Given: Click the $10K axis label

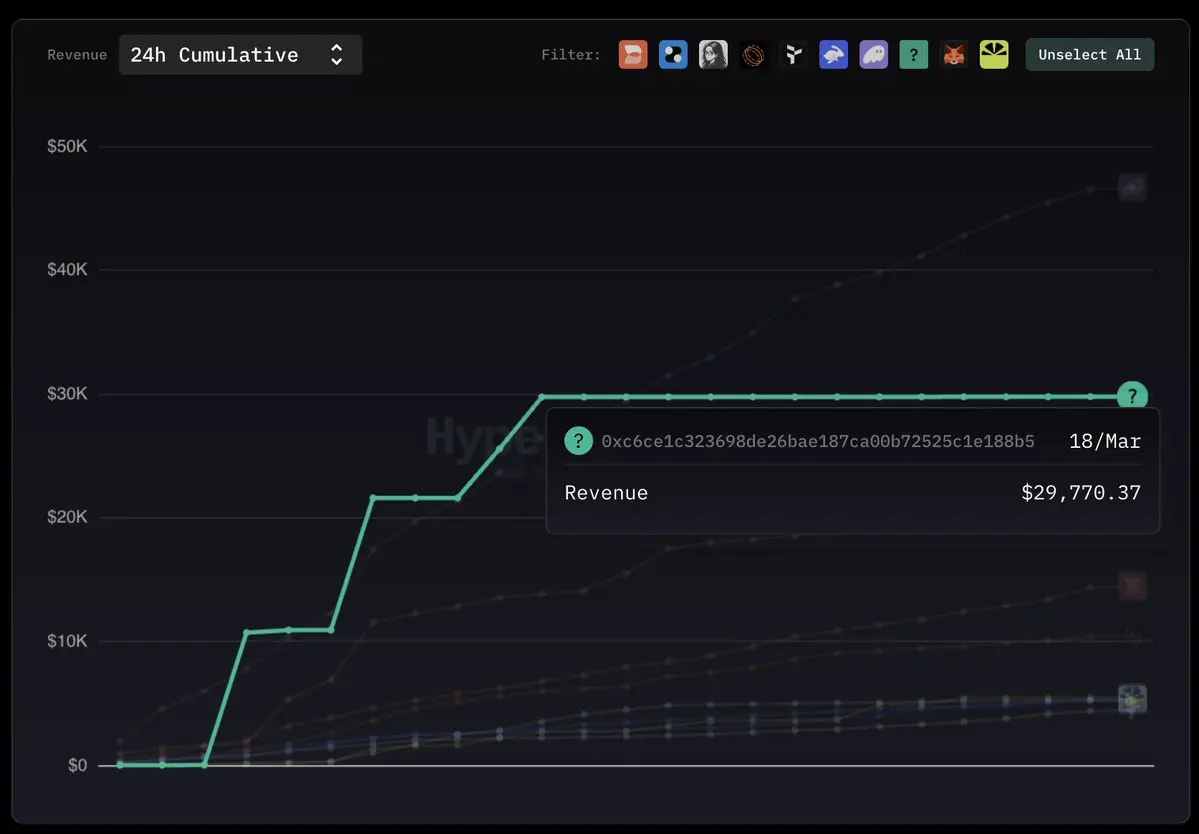Looking at the screenshot, I should [x=67, y=641].
